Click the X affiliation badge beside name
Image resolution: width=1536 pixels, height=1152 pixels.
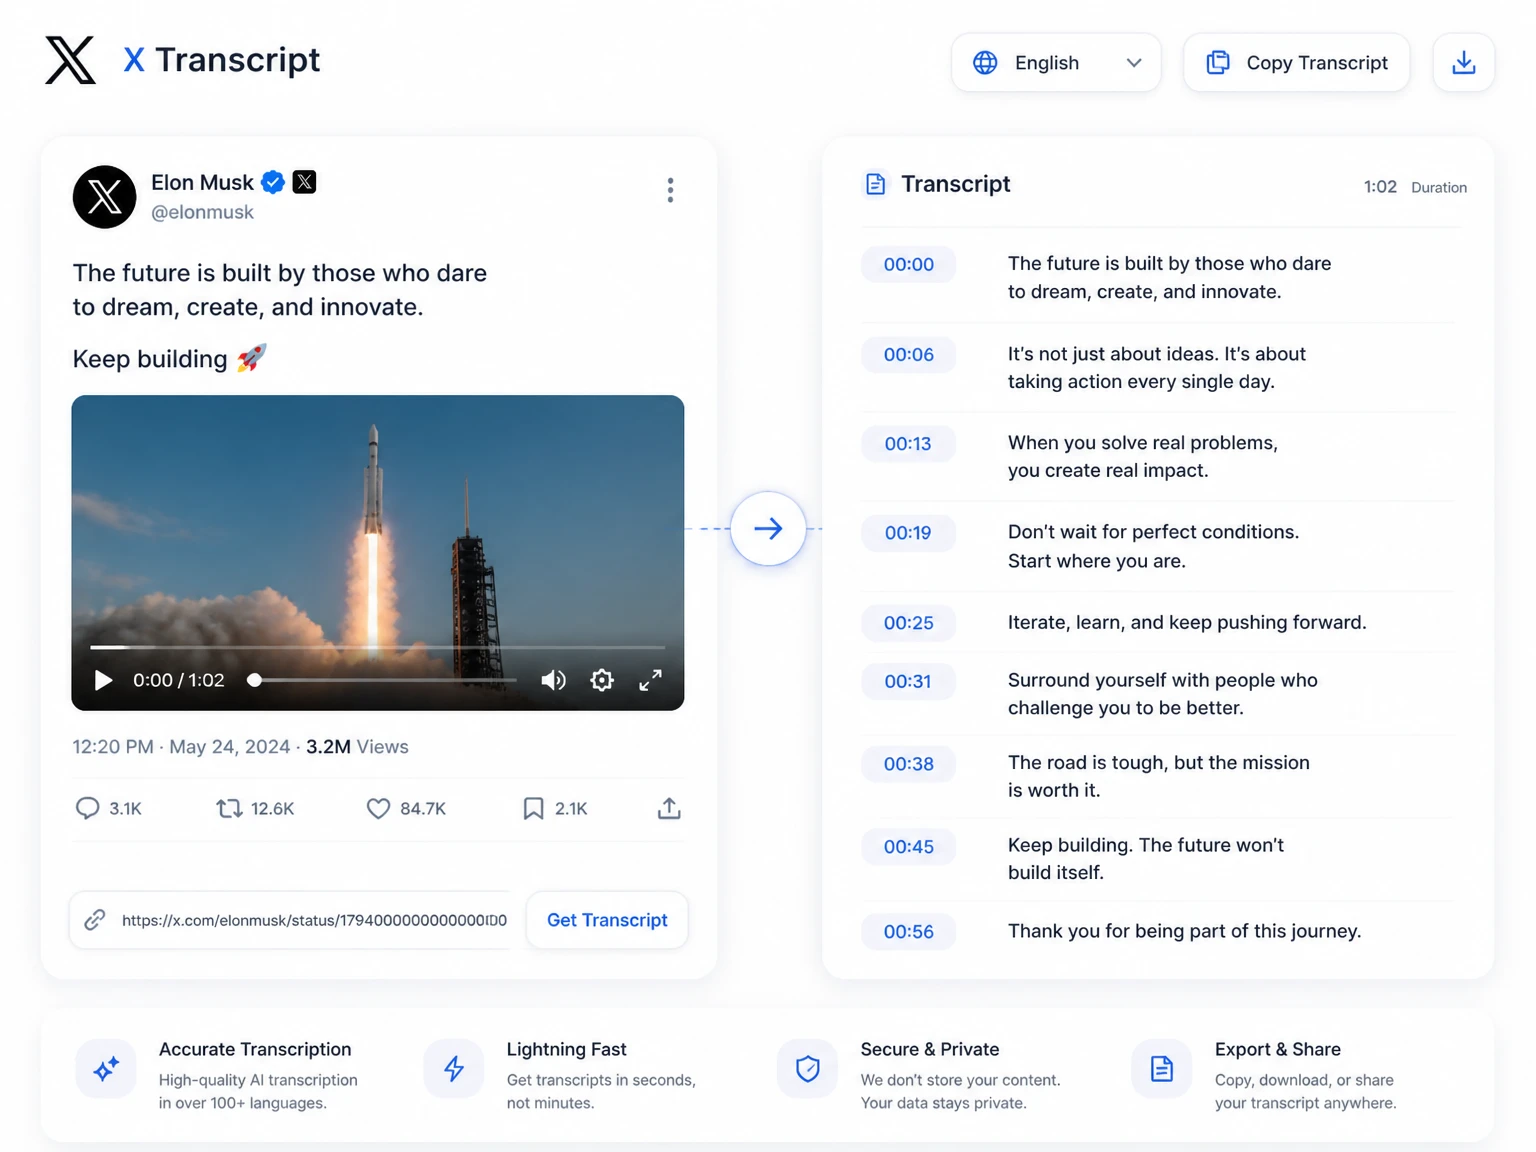304,182
